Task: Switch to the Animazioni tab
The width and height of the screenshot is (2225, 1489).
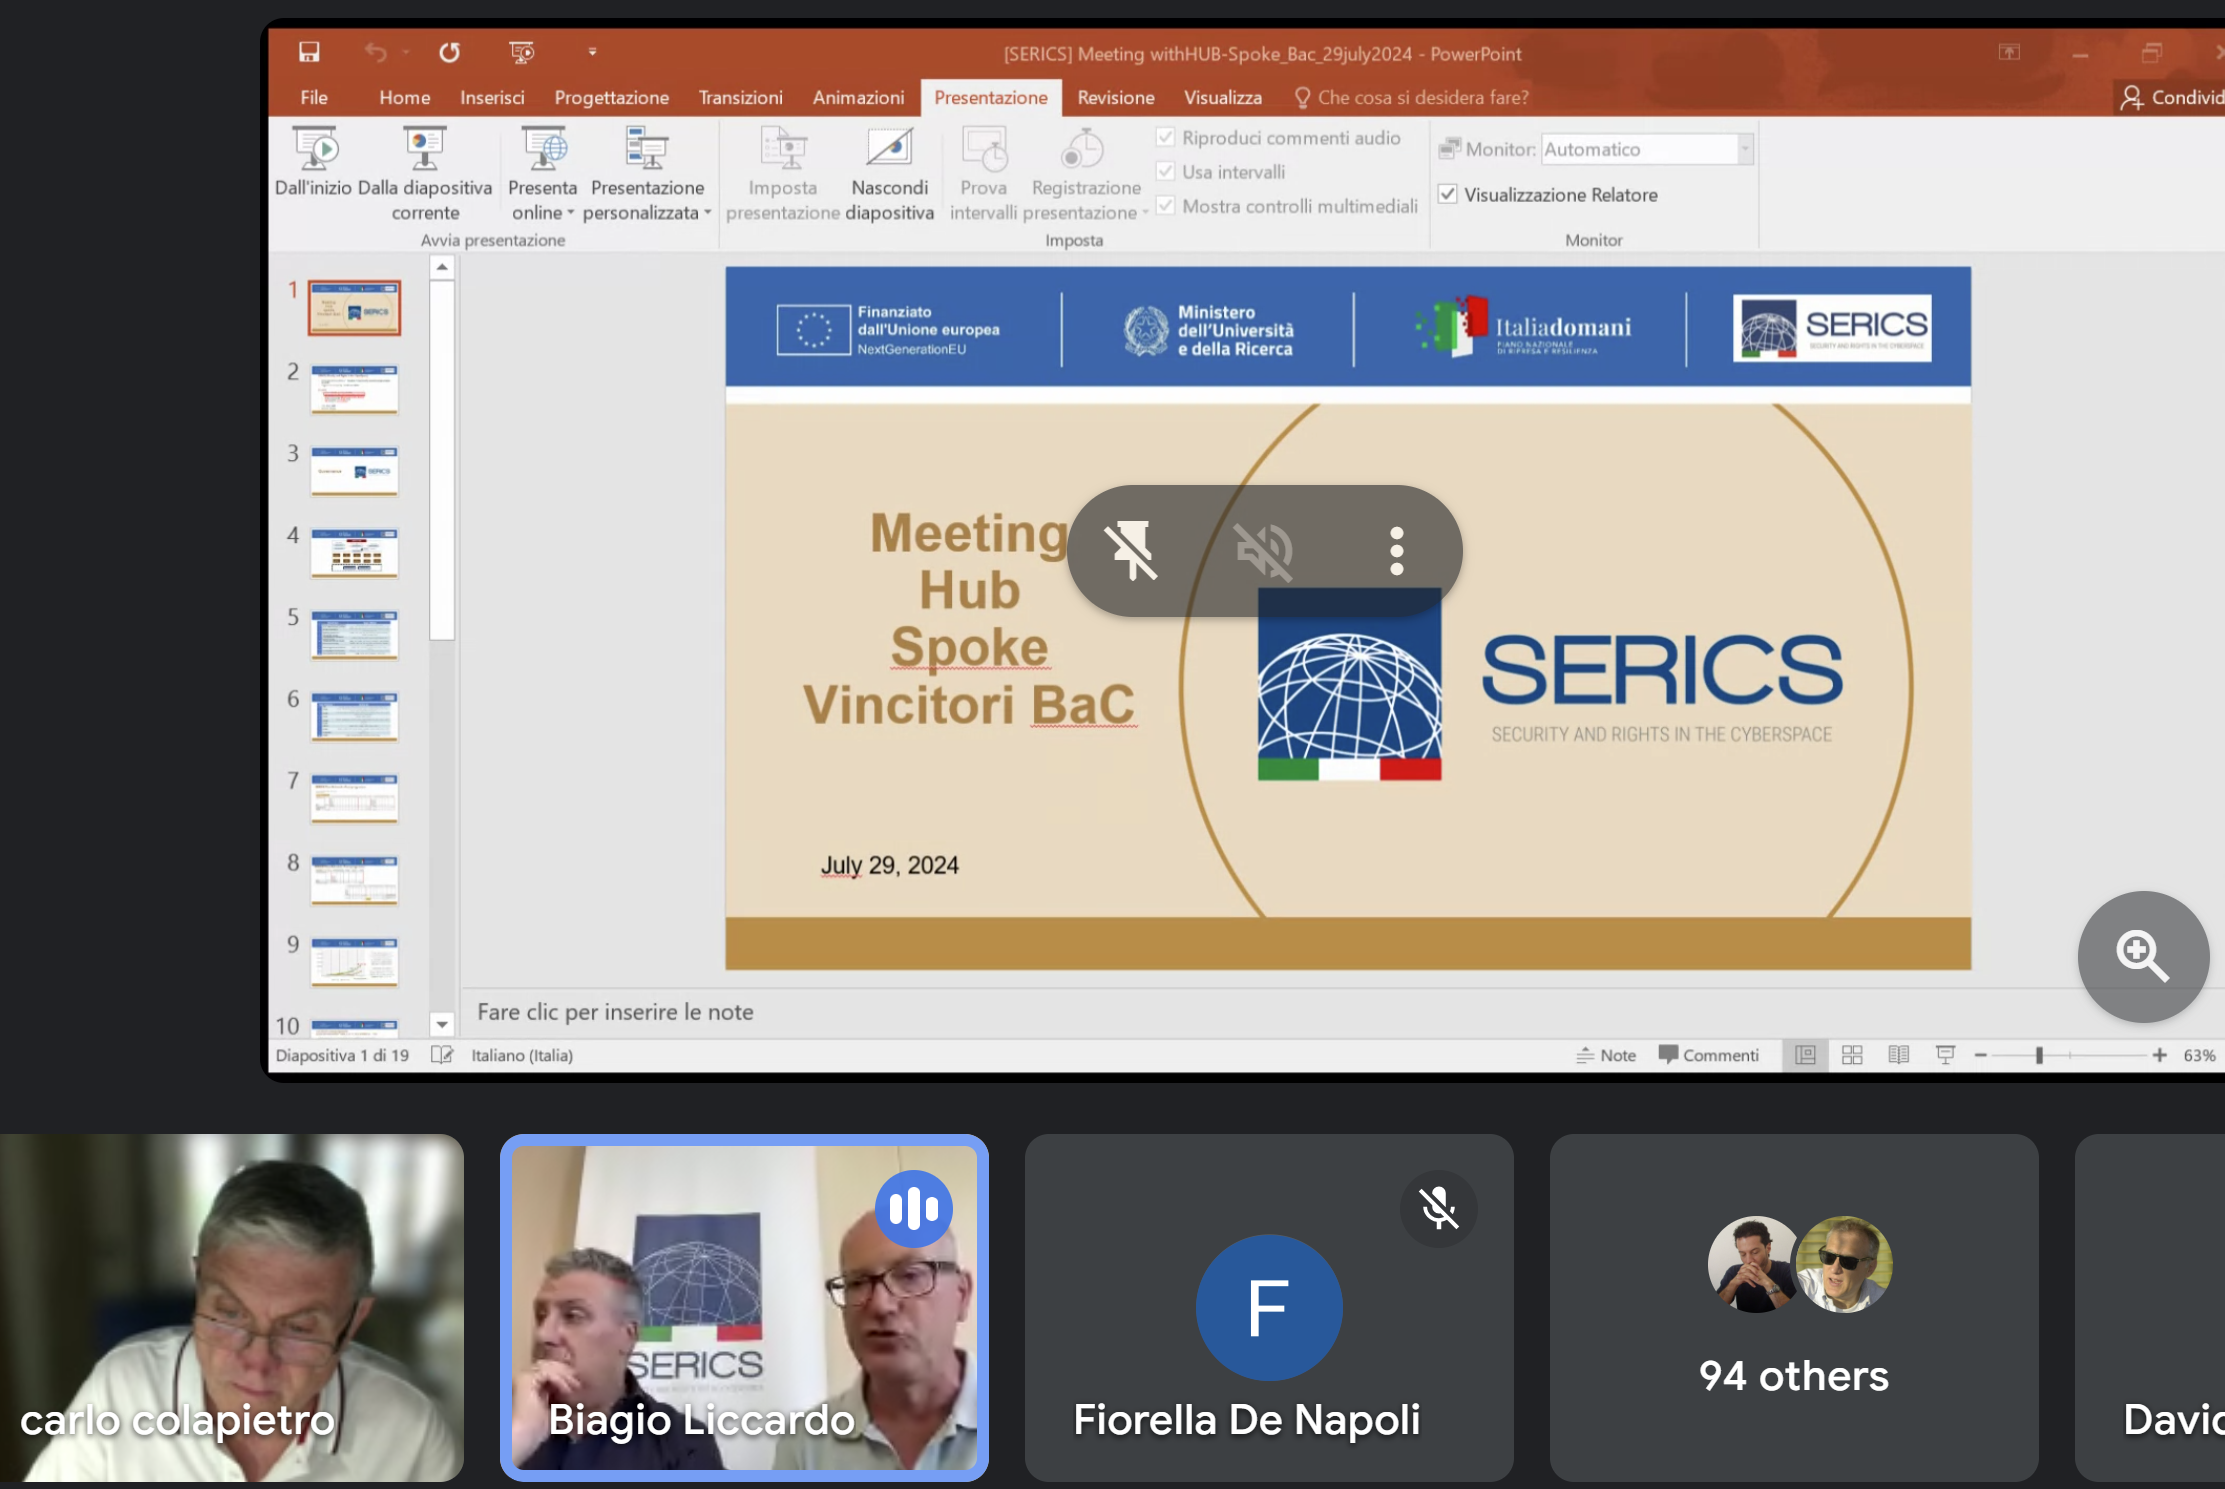Action: (858, 97)
